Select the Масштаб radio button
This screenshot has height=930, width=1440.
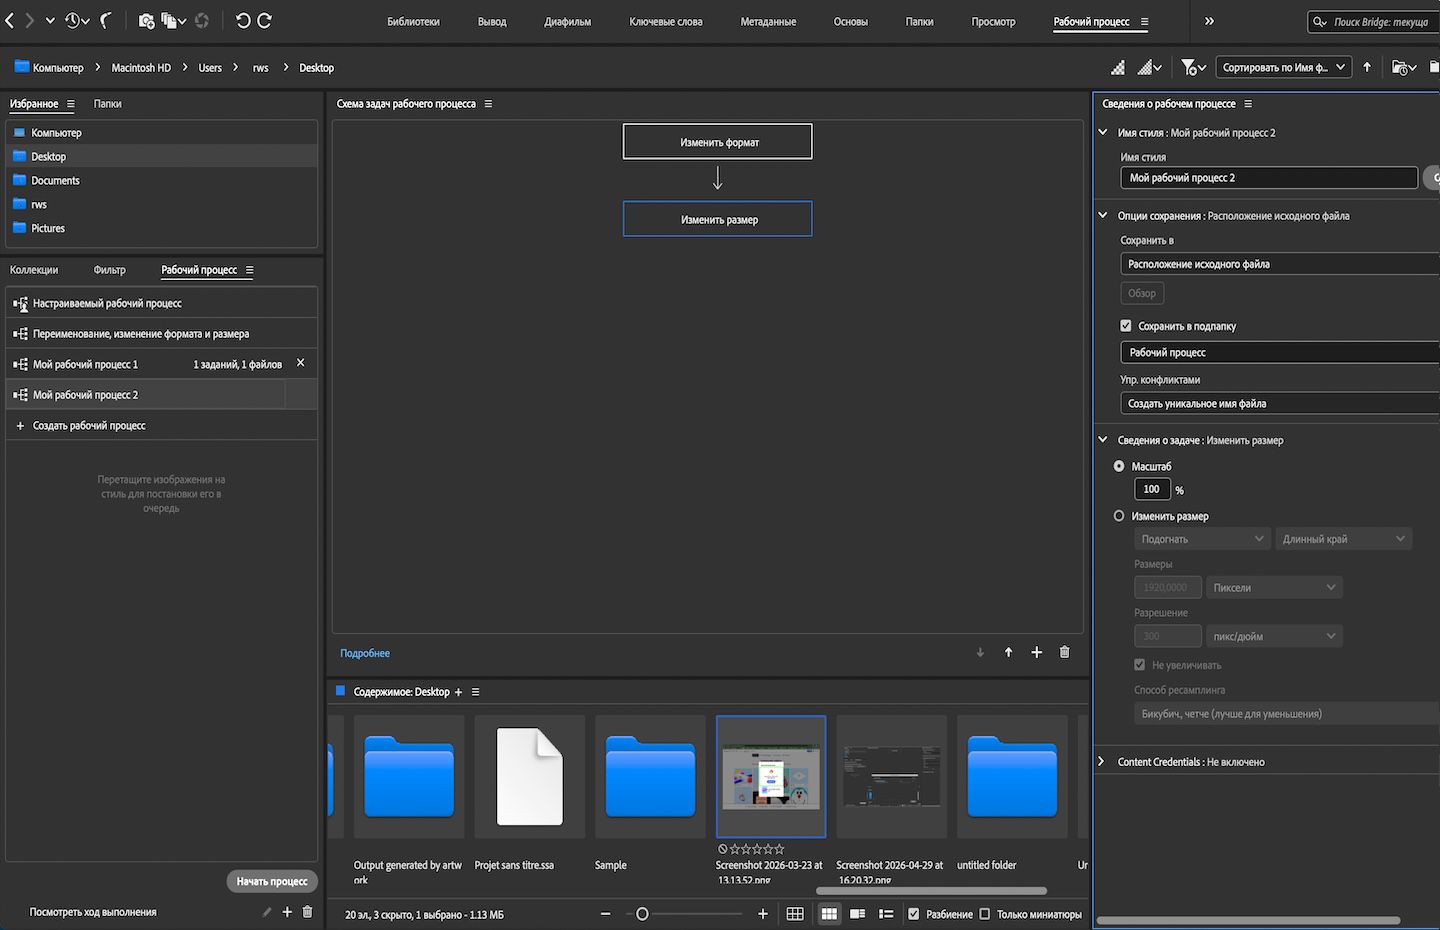pos(1119,466)
